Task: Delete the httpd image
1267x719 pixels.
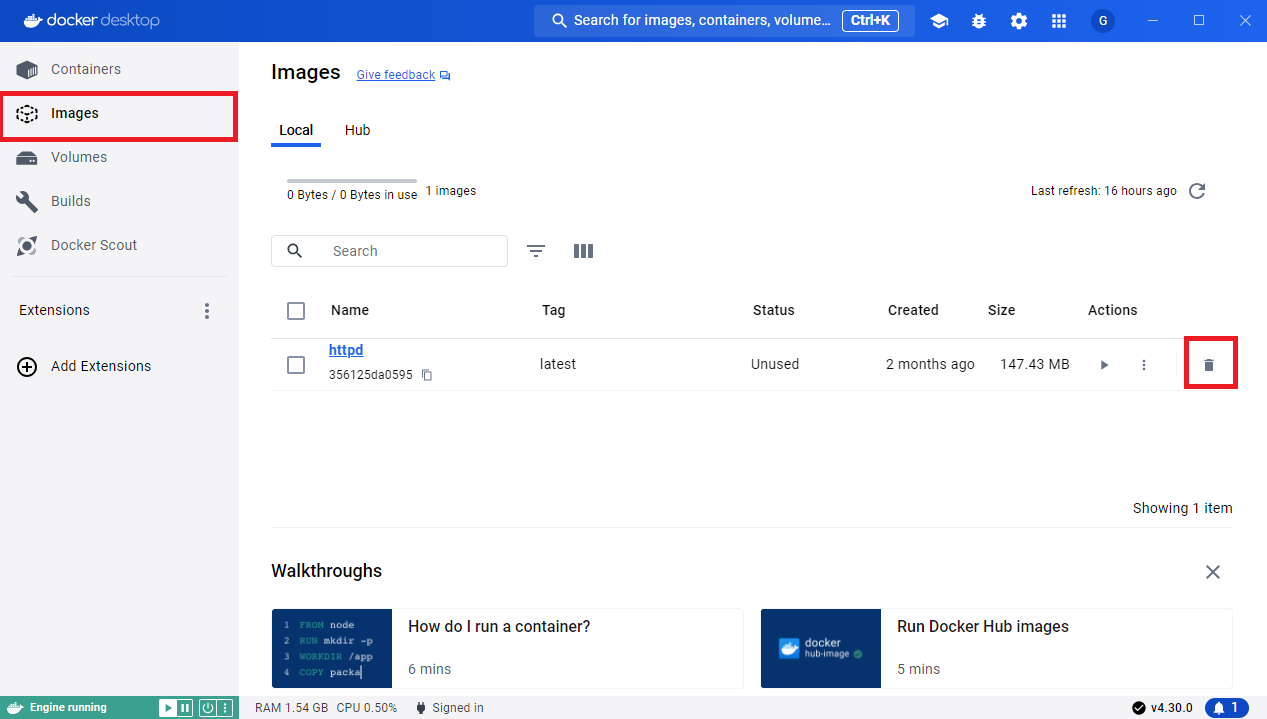Action: pos(1209,365)
